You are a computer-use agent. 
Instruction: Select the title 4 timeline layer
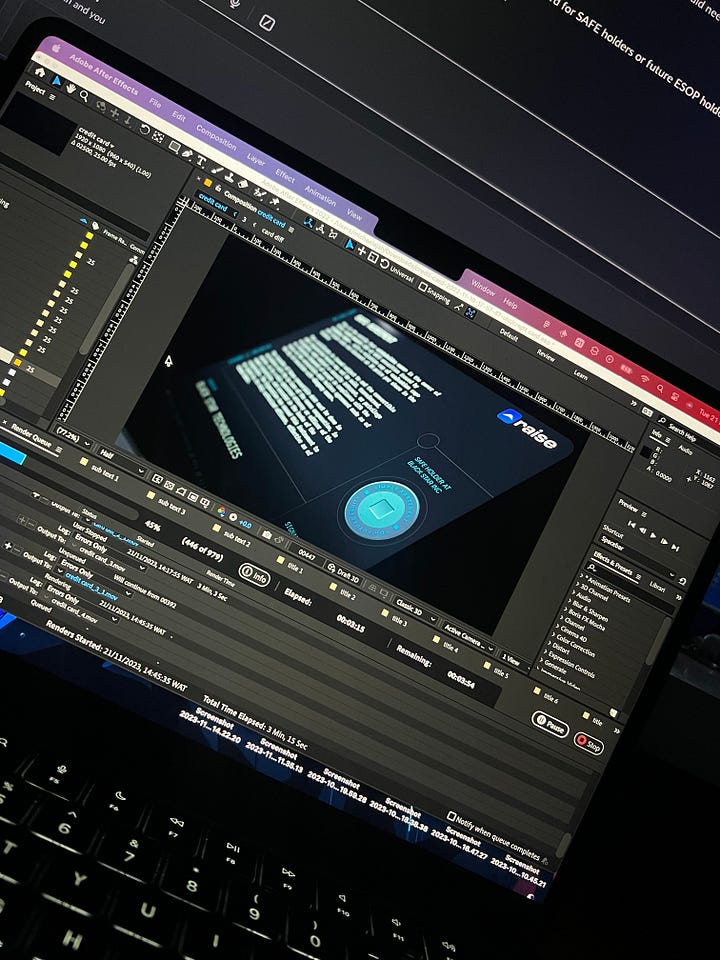tap(450, 646)
